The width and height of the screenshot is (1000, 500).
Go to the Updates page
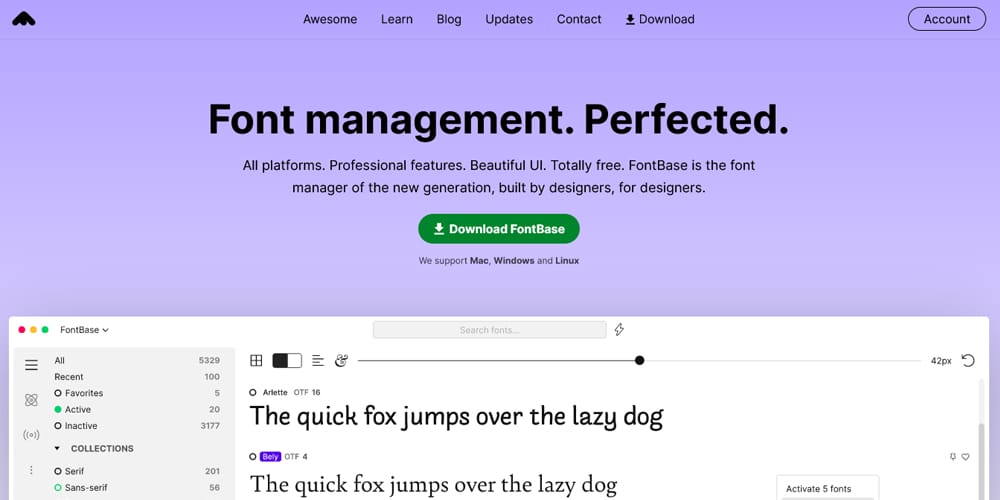point(509,19)
